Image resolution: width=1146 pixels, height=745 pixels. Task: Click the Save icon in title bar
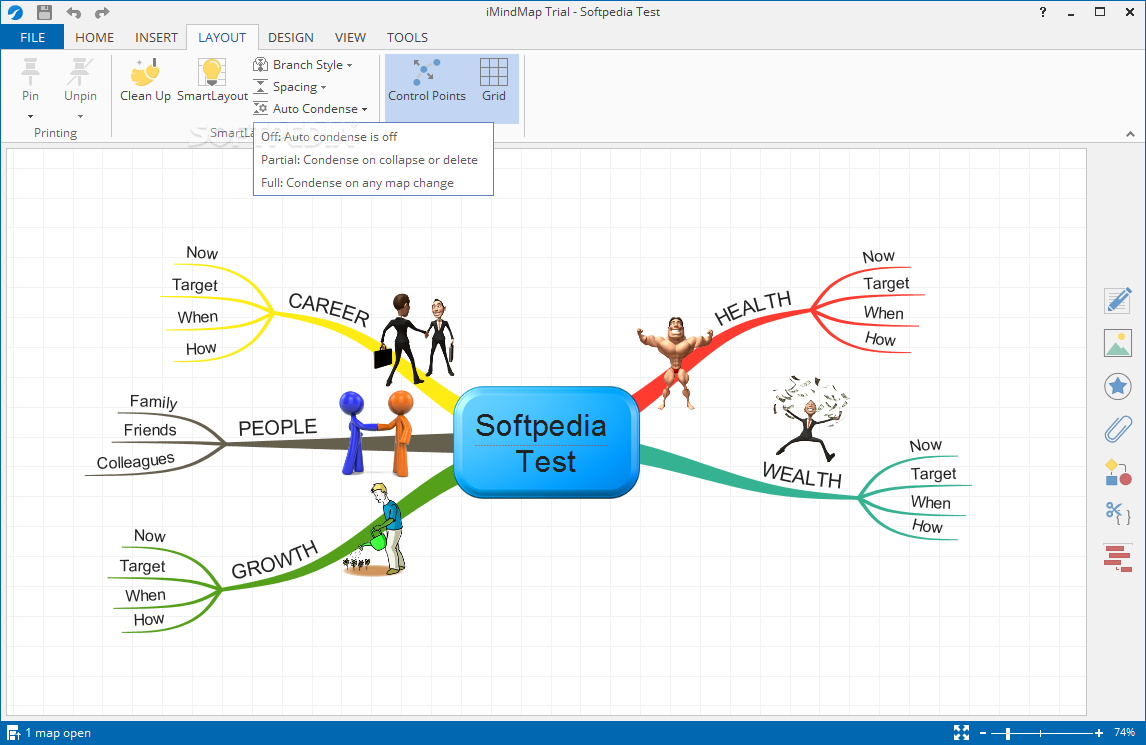45,12
